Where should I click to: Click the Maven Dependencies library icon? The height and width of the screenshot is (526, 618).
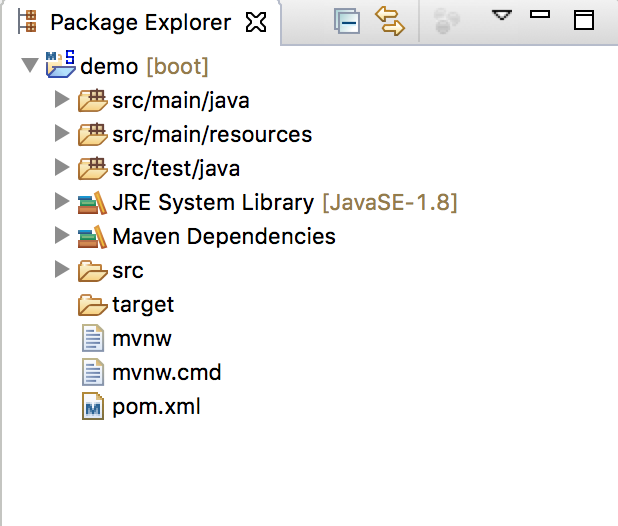click(92, 236)
